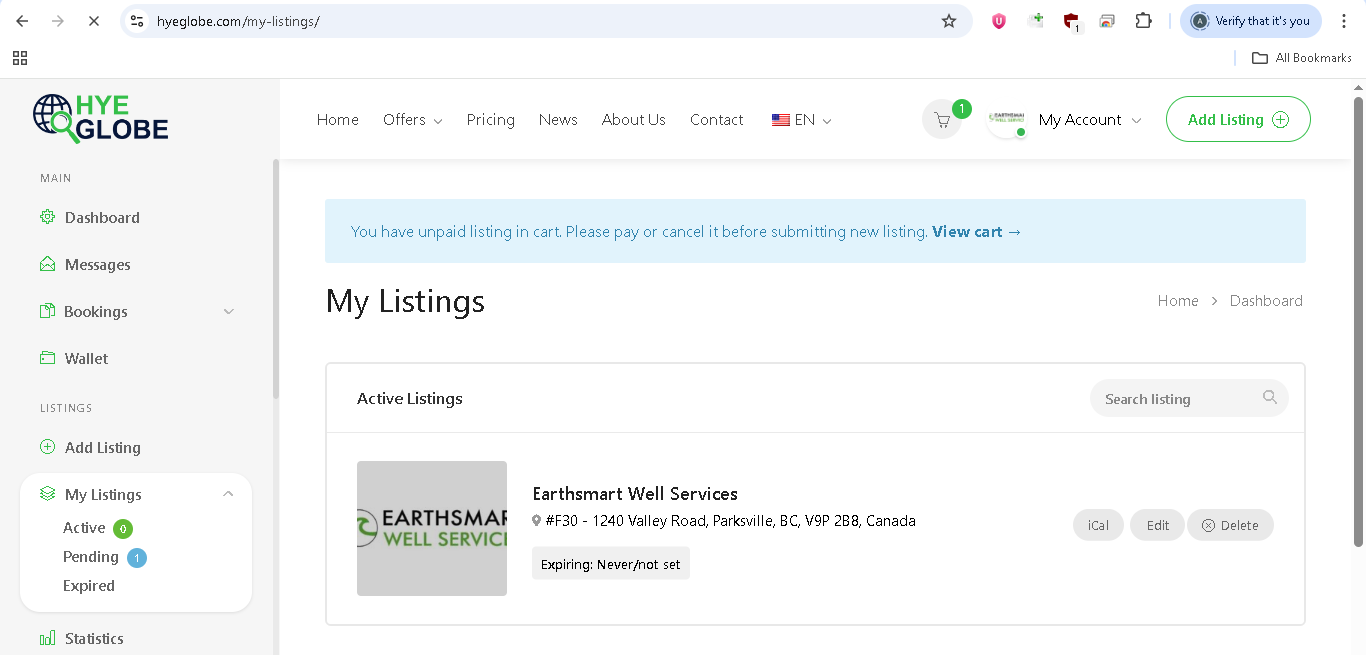
Task: Delete the Earthsmart Well Services listing
Action: (1230, 525)
